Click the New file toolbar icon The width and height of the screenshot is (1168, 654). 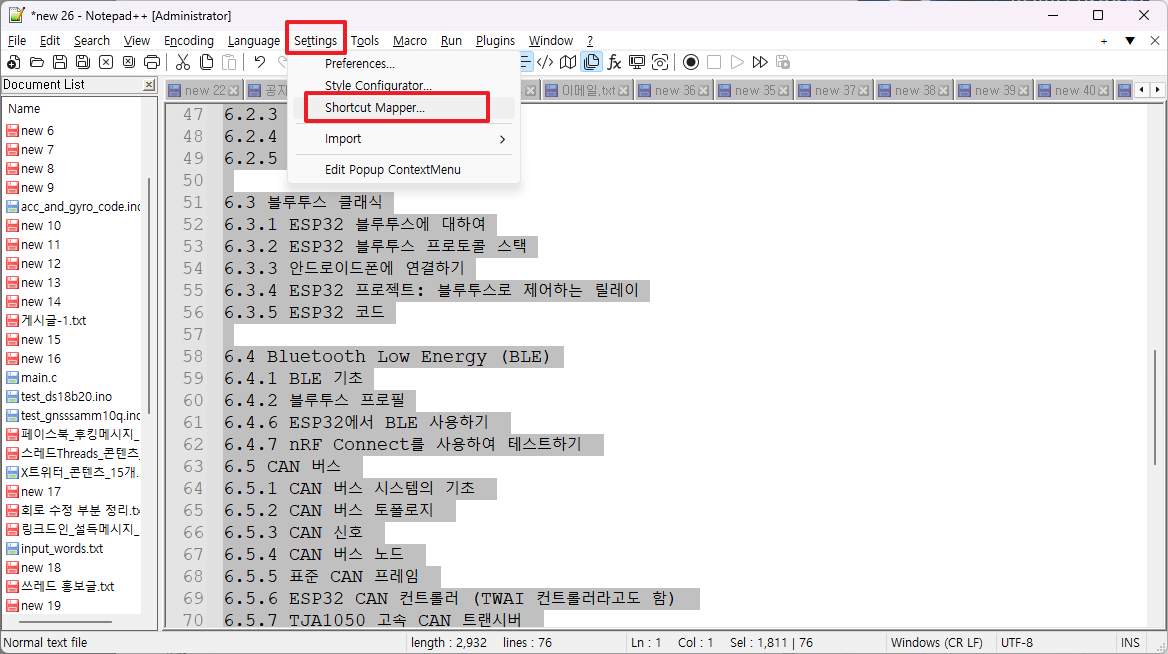click(x=14, y=63)
